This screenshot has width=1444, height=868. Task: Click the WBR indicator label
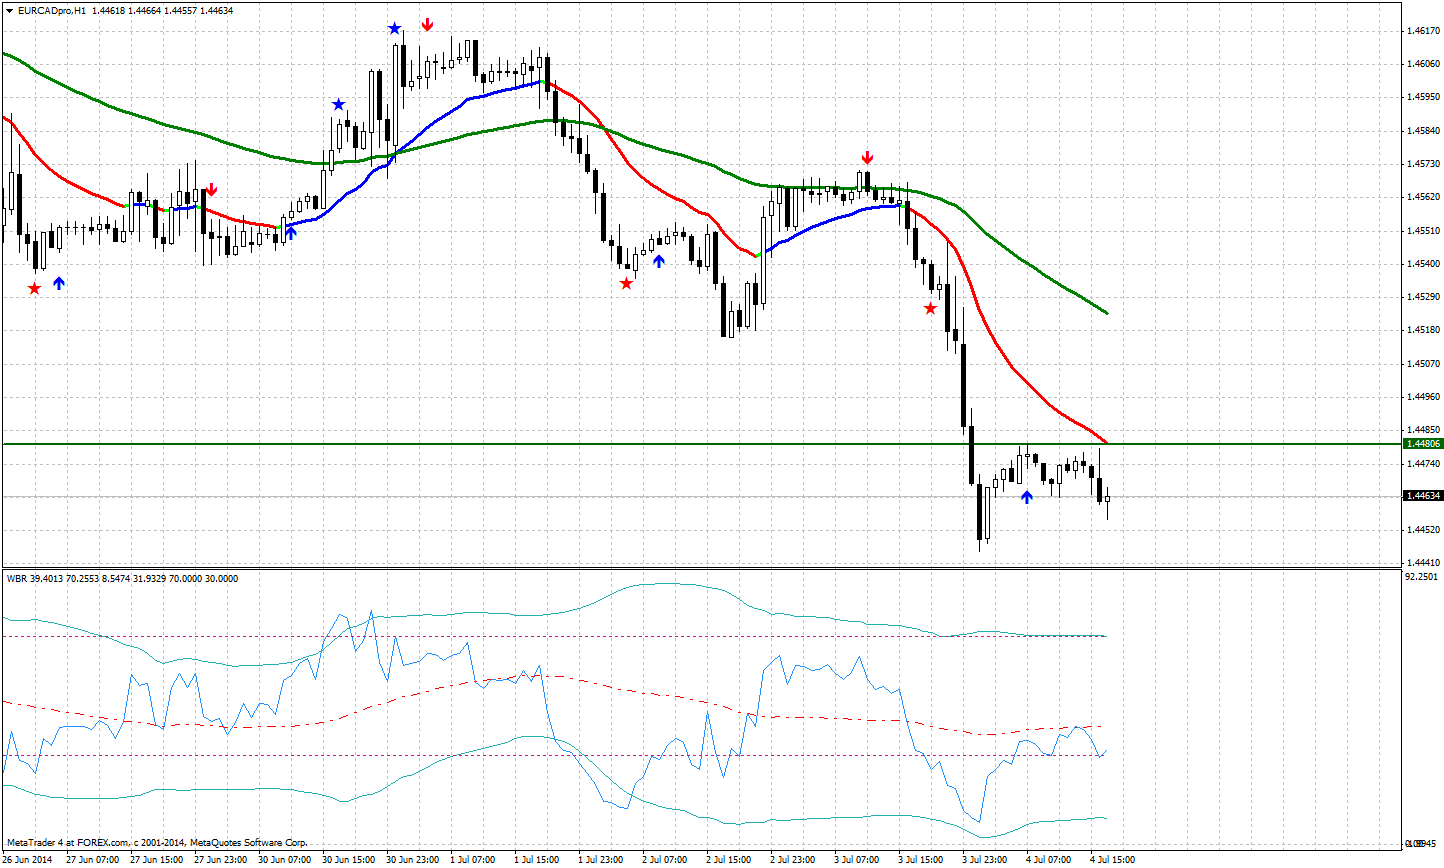tap(16, 577)
